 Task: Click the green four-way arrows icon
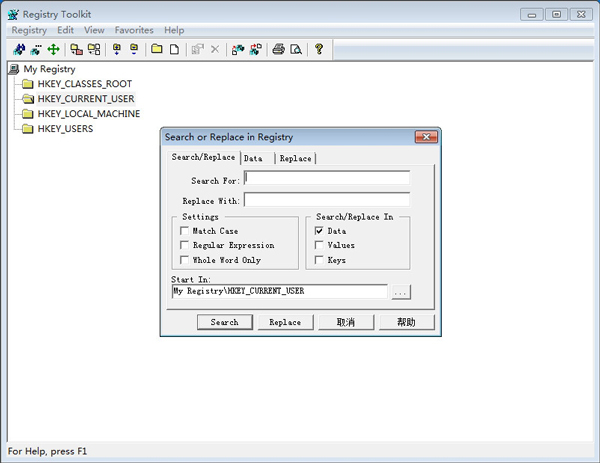click(x=54, y=49)
